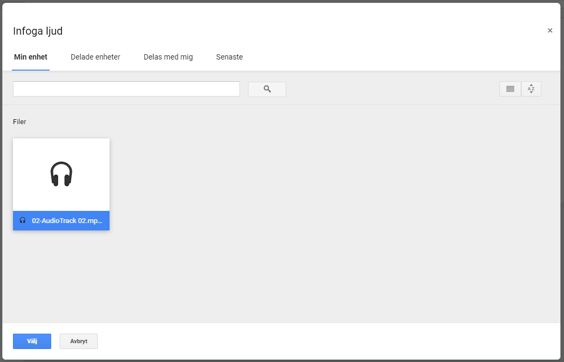This screenshot has width=564, height=362.
Task: Click the small headphones icon by the filename
Action: click(x=22, y=220)
